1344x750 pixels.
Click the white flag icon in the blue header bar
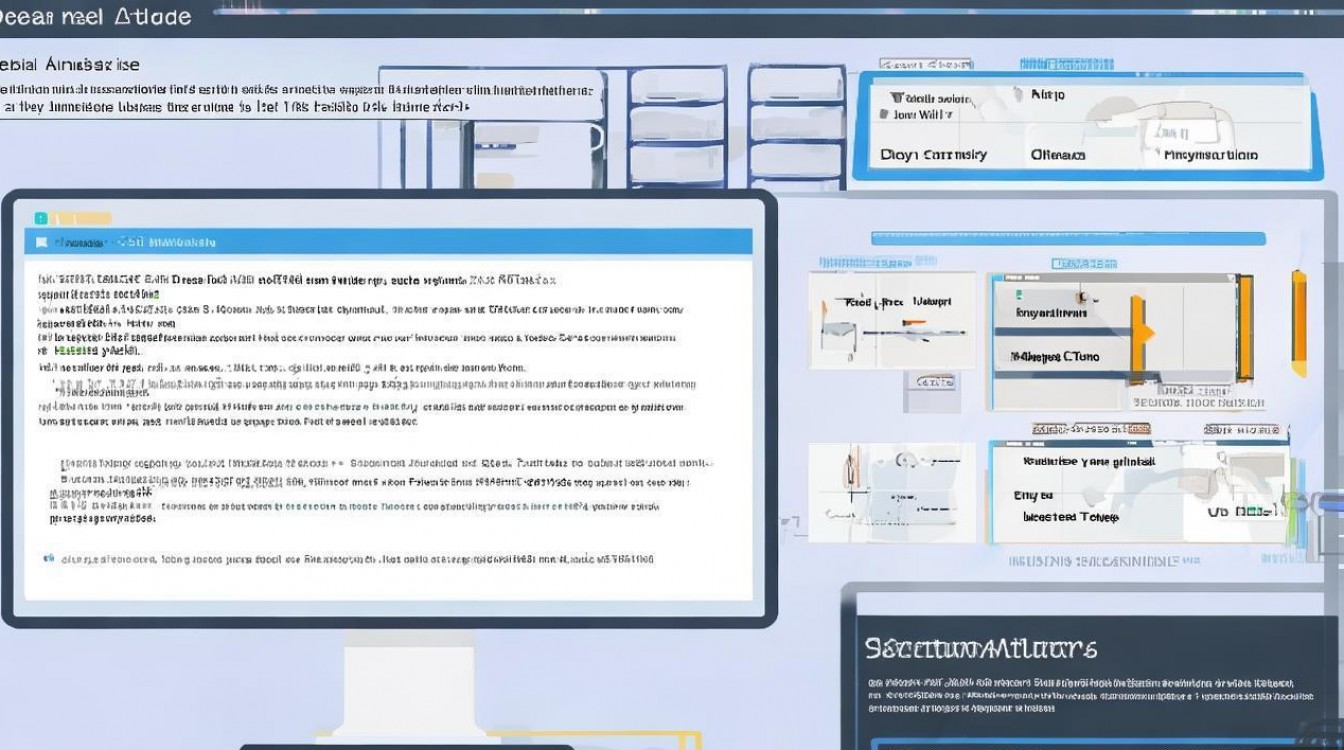pyautogui.click(x=41, y=242)
